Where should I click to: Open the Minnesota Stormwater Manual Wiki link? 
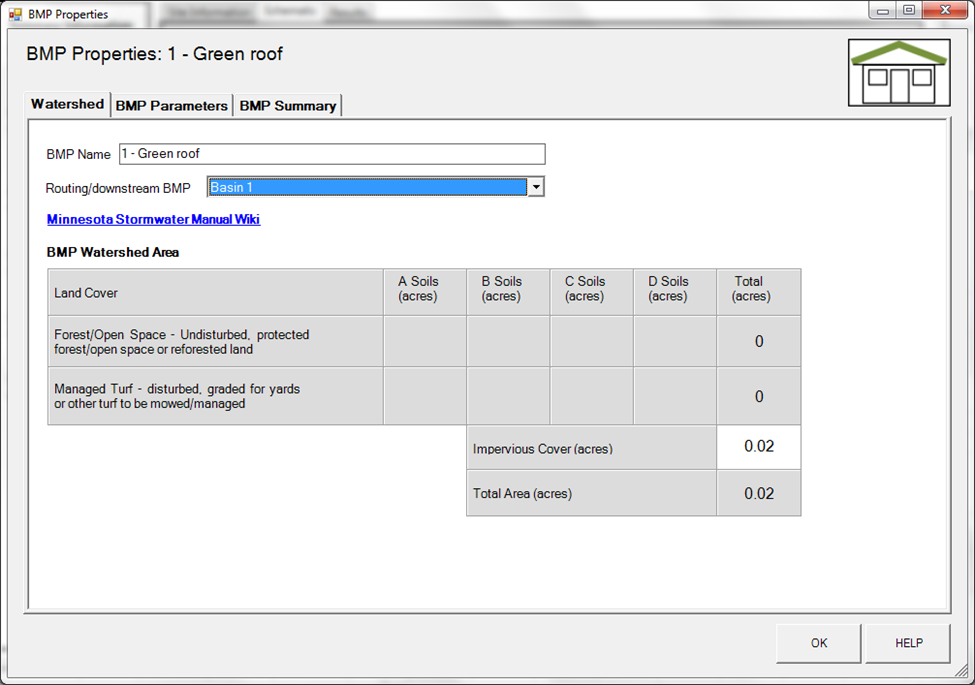point(153,219)
